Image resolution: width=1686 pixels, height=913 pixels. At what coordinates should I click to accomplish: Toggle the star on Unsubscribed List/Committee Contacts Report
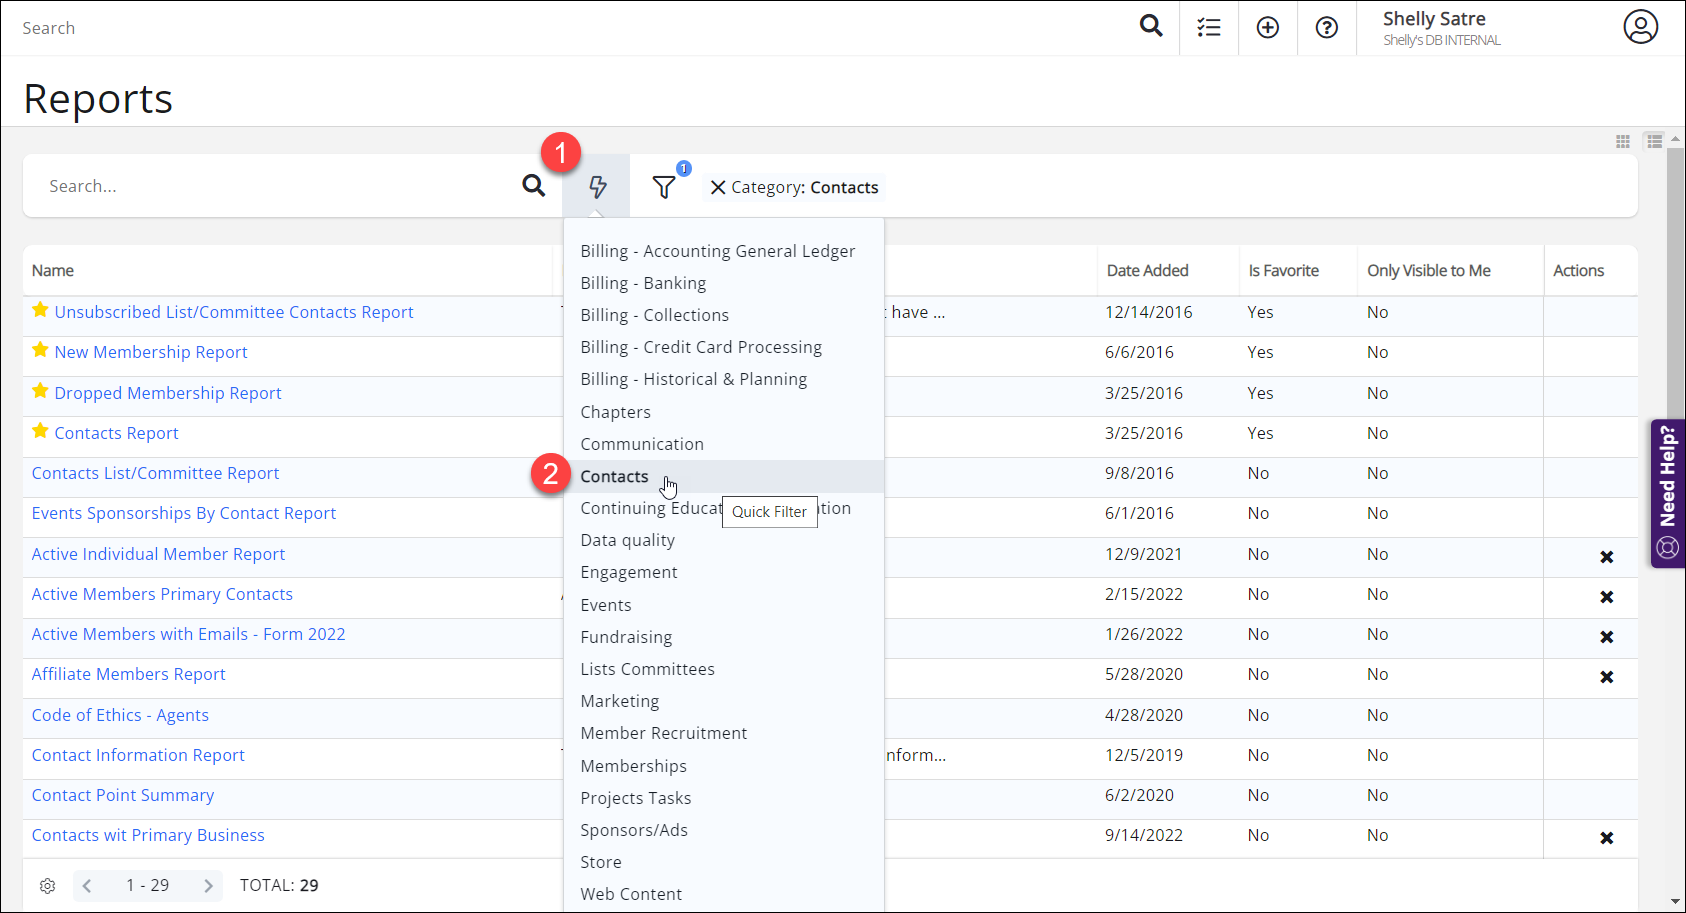39,310
